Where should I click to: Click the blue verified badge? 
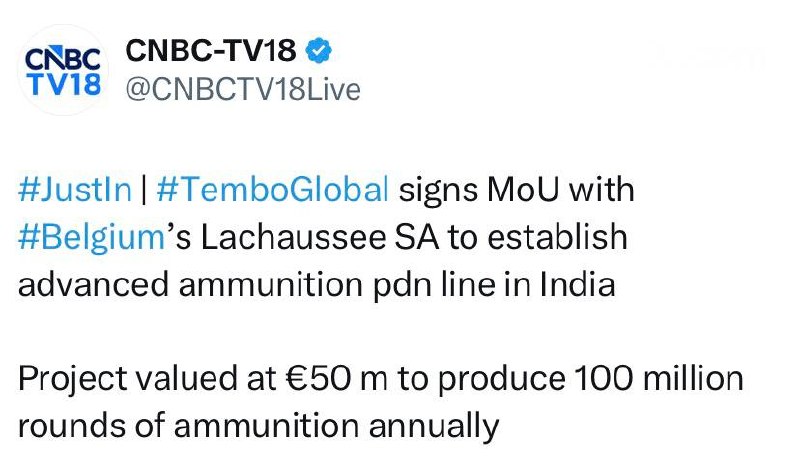coord(319,51)
